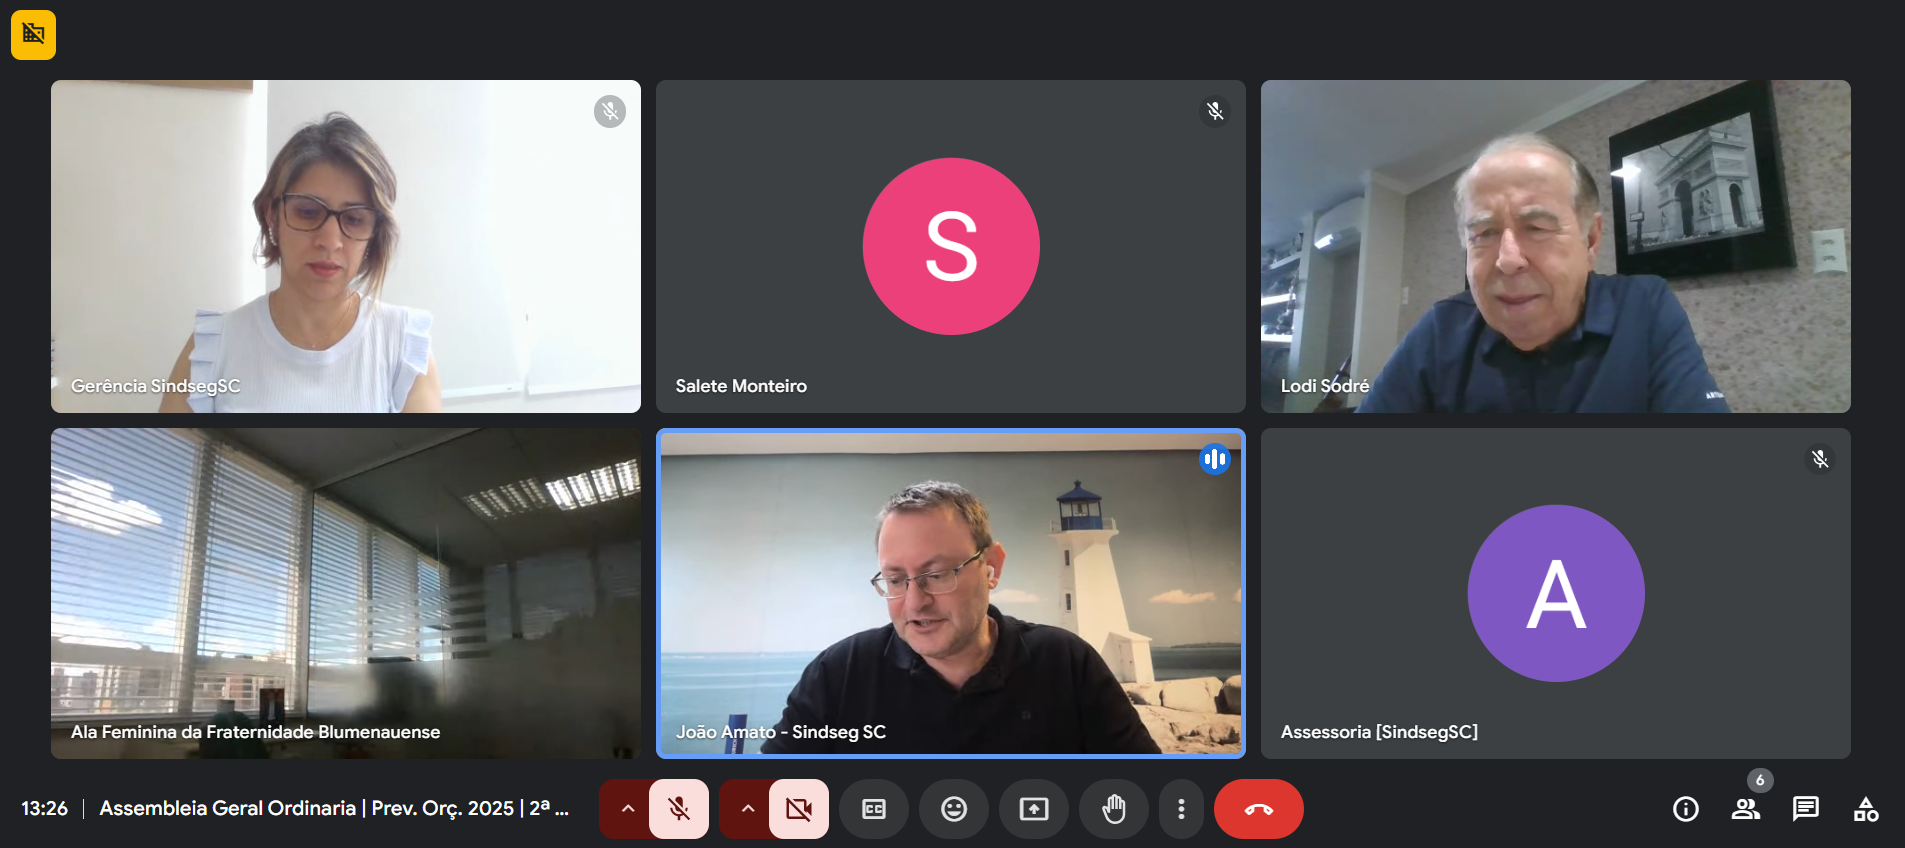Click Lodi Sodré's video tile
This screenshot has width=1905, height=848.
(1555, 246)
